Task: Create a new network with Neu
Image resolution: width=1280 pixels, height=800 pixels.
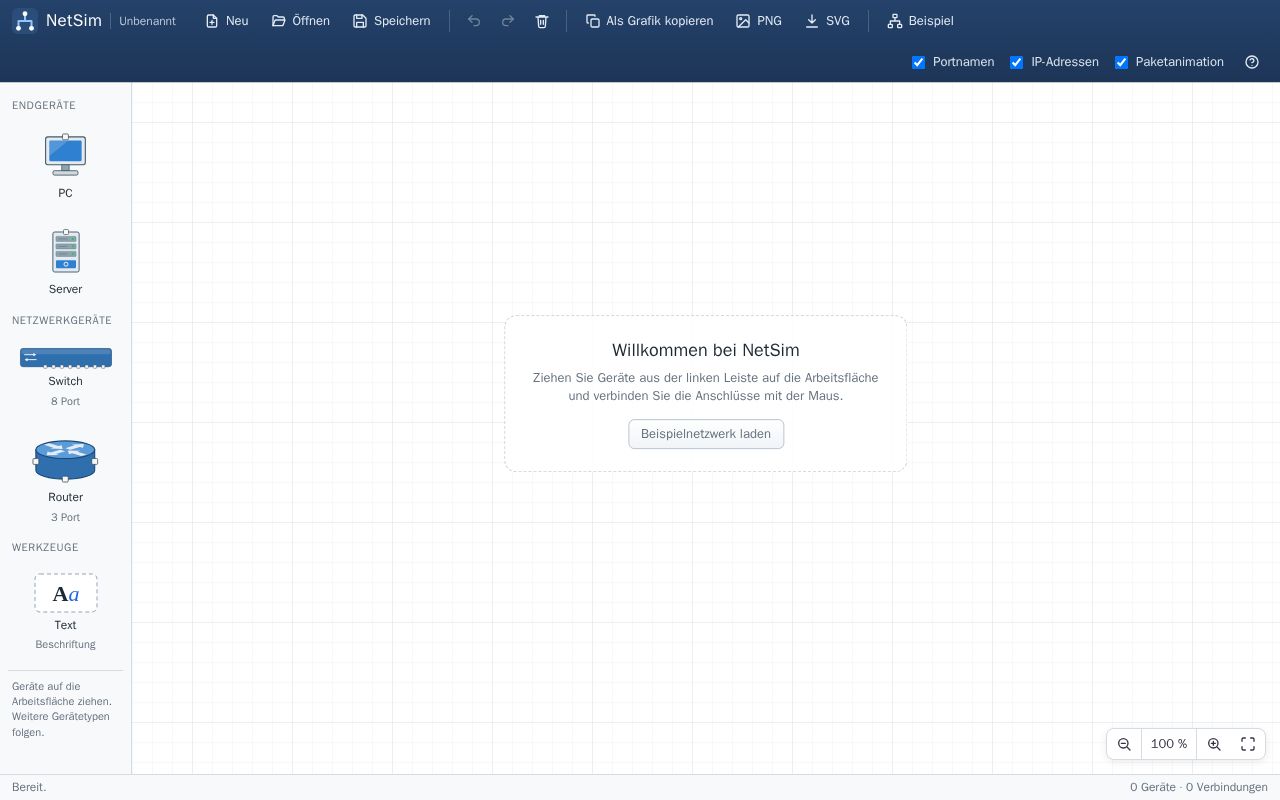Action: (227, 21)
